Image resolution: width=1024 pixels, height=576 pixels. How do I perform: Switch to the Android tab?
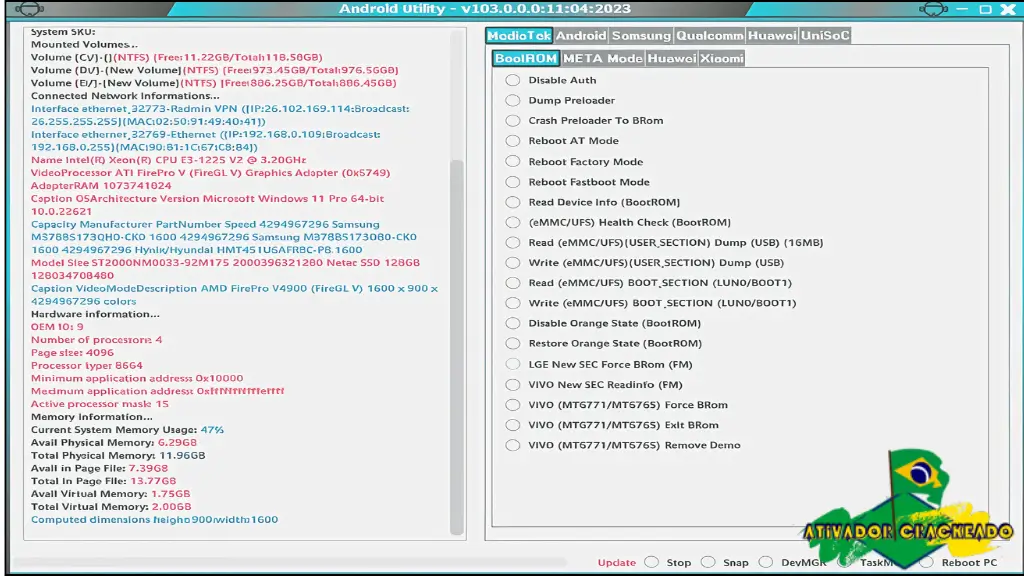coord(581,35)
